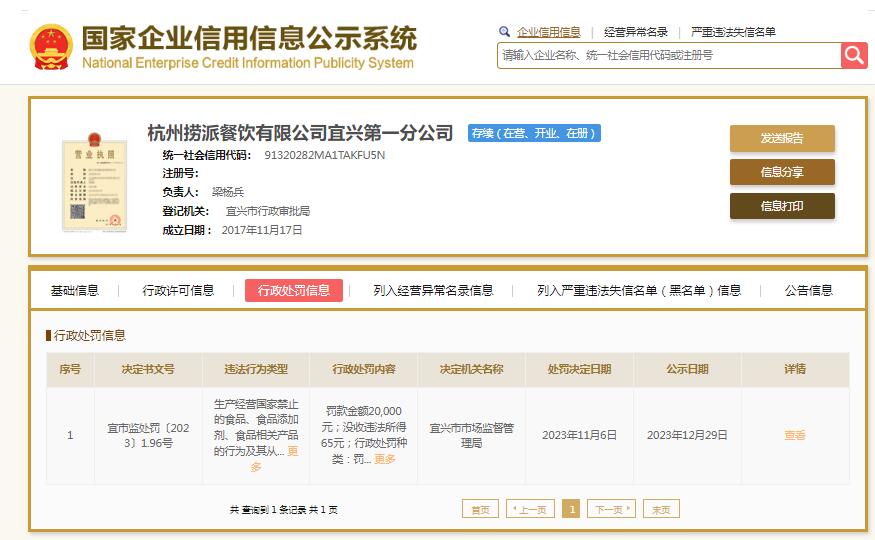Switch to the 列入经营异常名录信息 tab
875x540 pixels.
433,291
